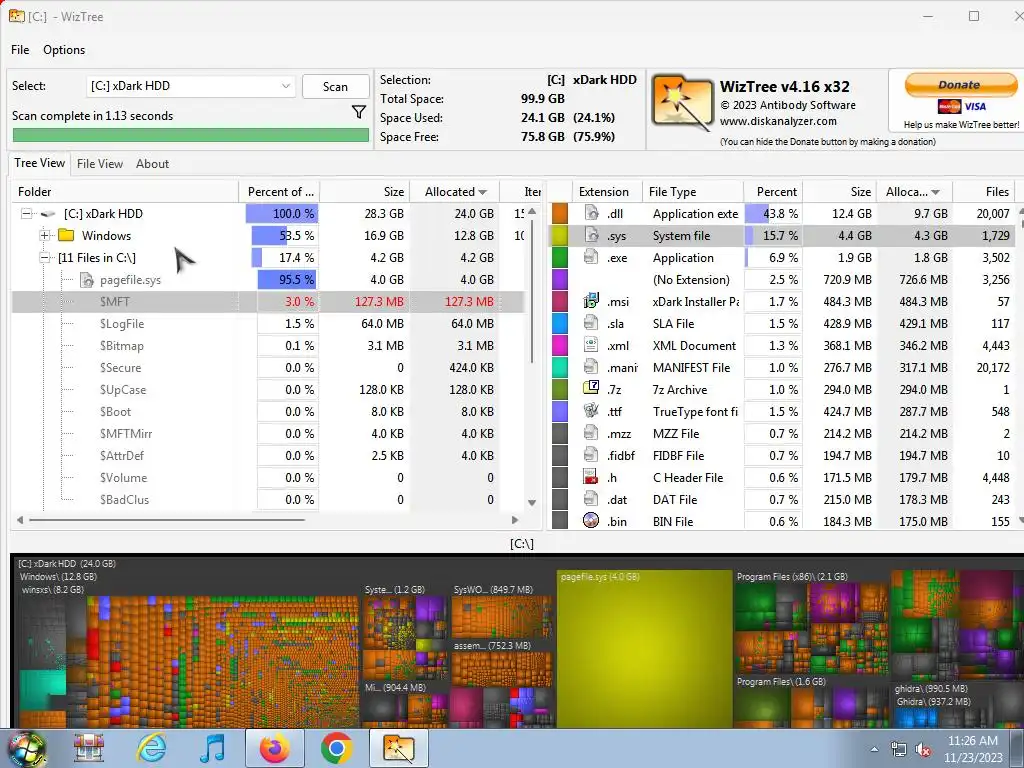The height and width of the screenshot is (768, 1024).
Task: Click the Donate button
Action: tap(960, 85)
